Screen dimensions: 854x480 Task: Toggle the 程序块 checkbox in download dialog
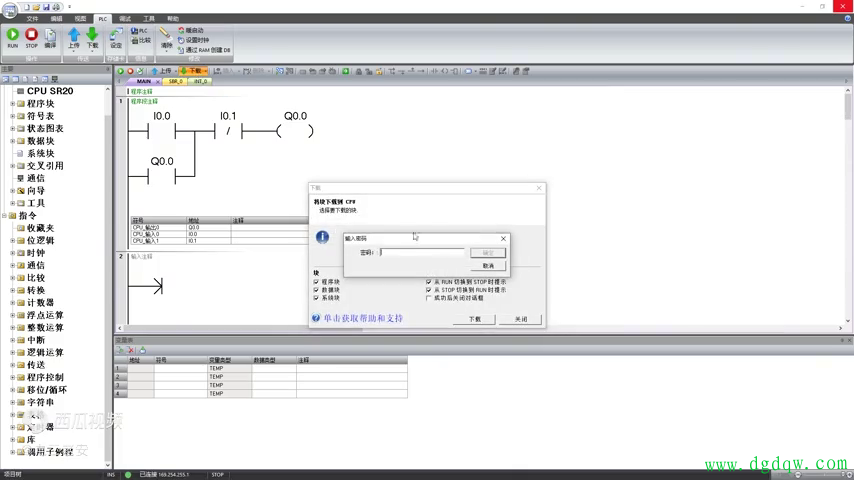point(316,282)
